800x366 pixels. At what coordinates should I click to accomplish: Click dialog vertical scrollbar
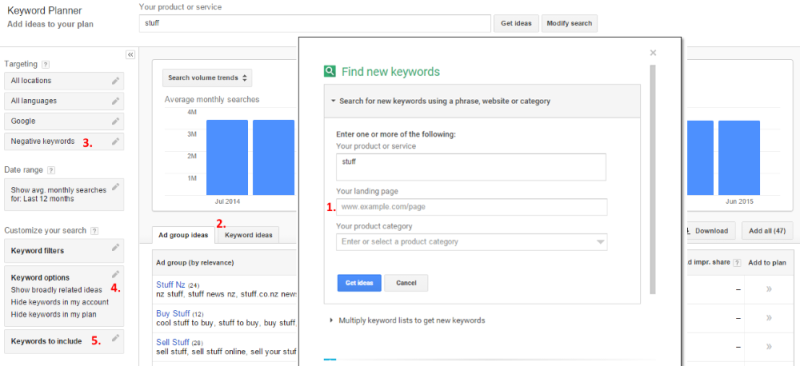(x=653, y=179)
